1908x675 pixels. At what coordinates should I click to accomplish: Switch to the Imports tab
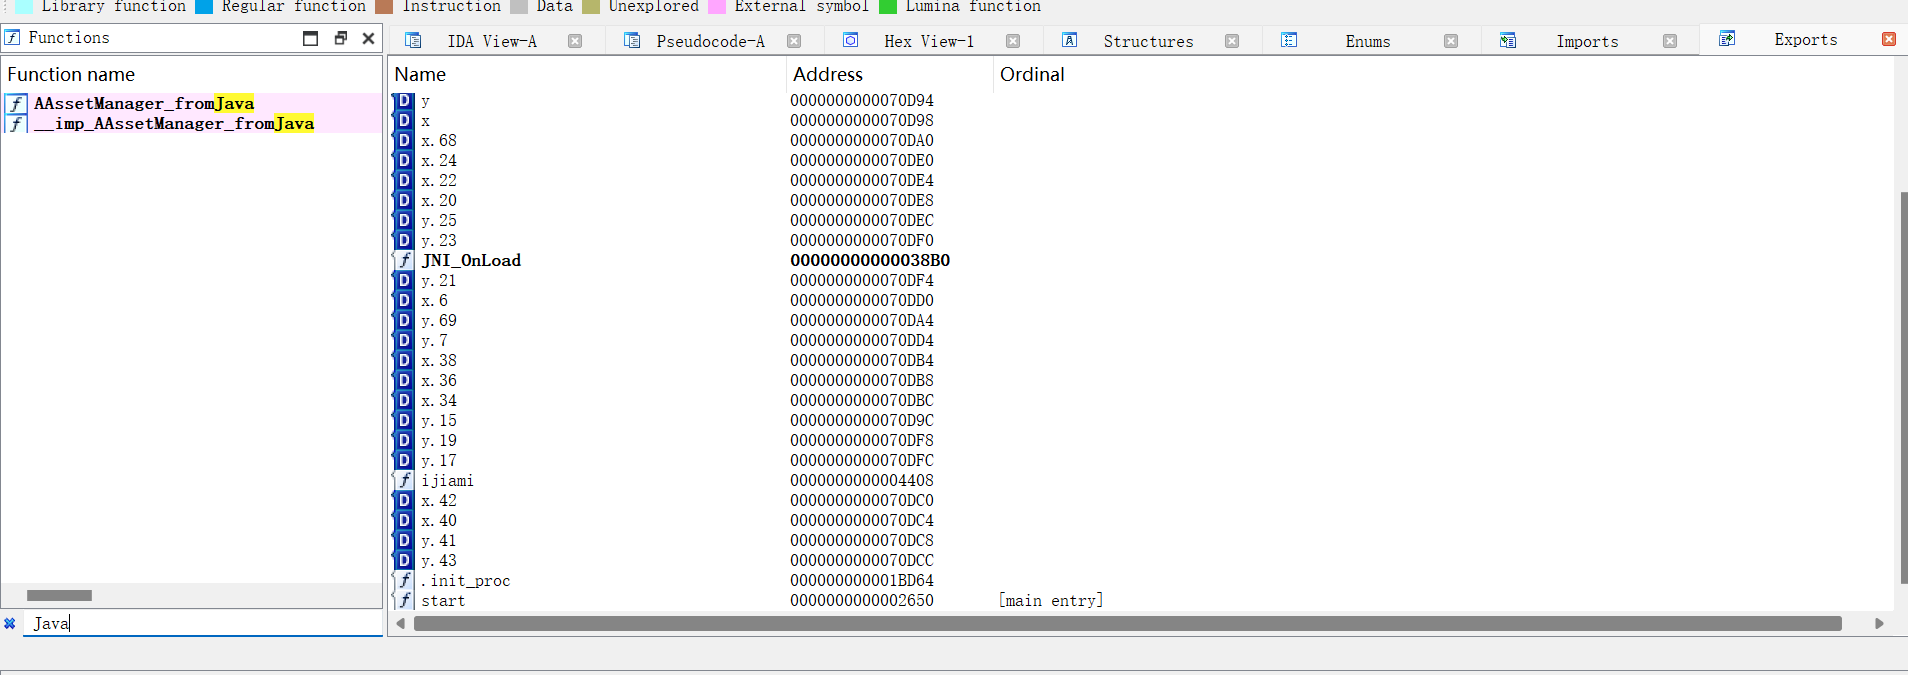click(x=1587, y=41)
